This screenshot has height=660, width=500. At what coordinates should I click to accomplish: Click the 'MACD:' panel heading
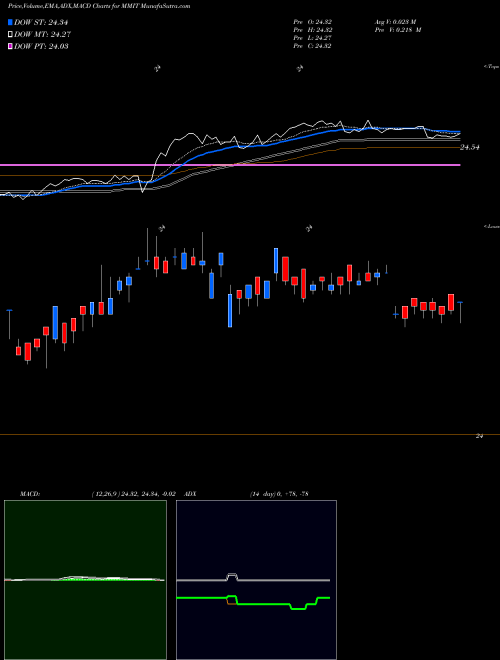(30, 494)
